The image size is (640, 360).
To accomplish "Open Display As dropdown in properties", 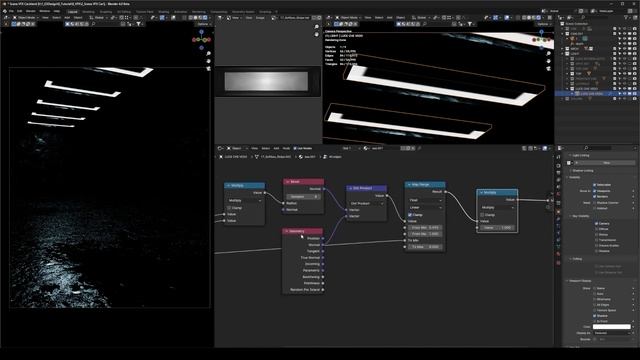I will [x=611, y=333].
